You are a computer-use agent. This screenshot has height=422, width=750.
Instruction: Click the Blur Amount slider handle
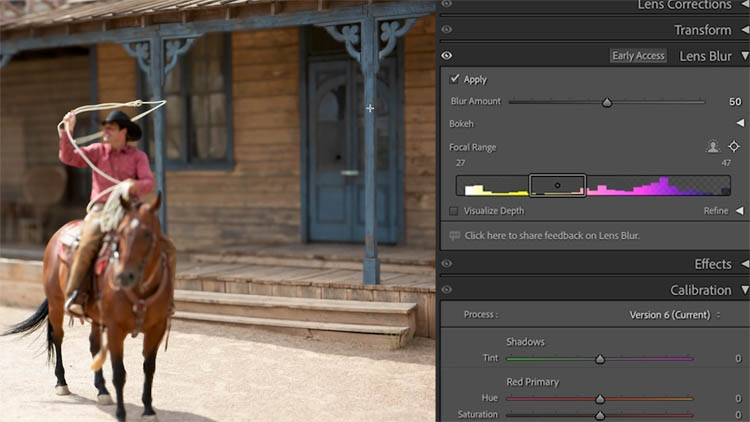tap(607, 102)
